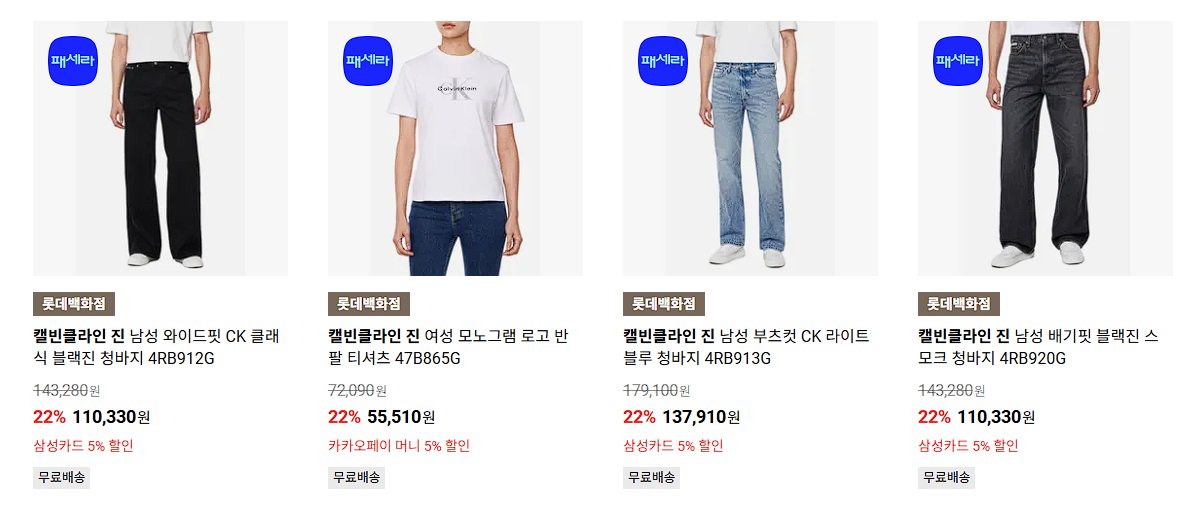Screen dimensions: 1179x507
Task: Open the light blue bootcut jeans image
Action: click(x=750, y=148)
